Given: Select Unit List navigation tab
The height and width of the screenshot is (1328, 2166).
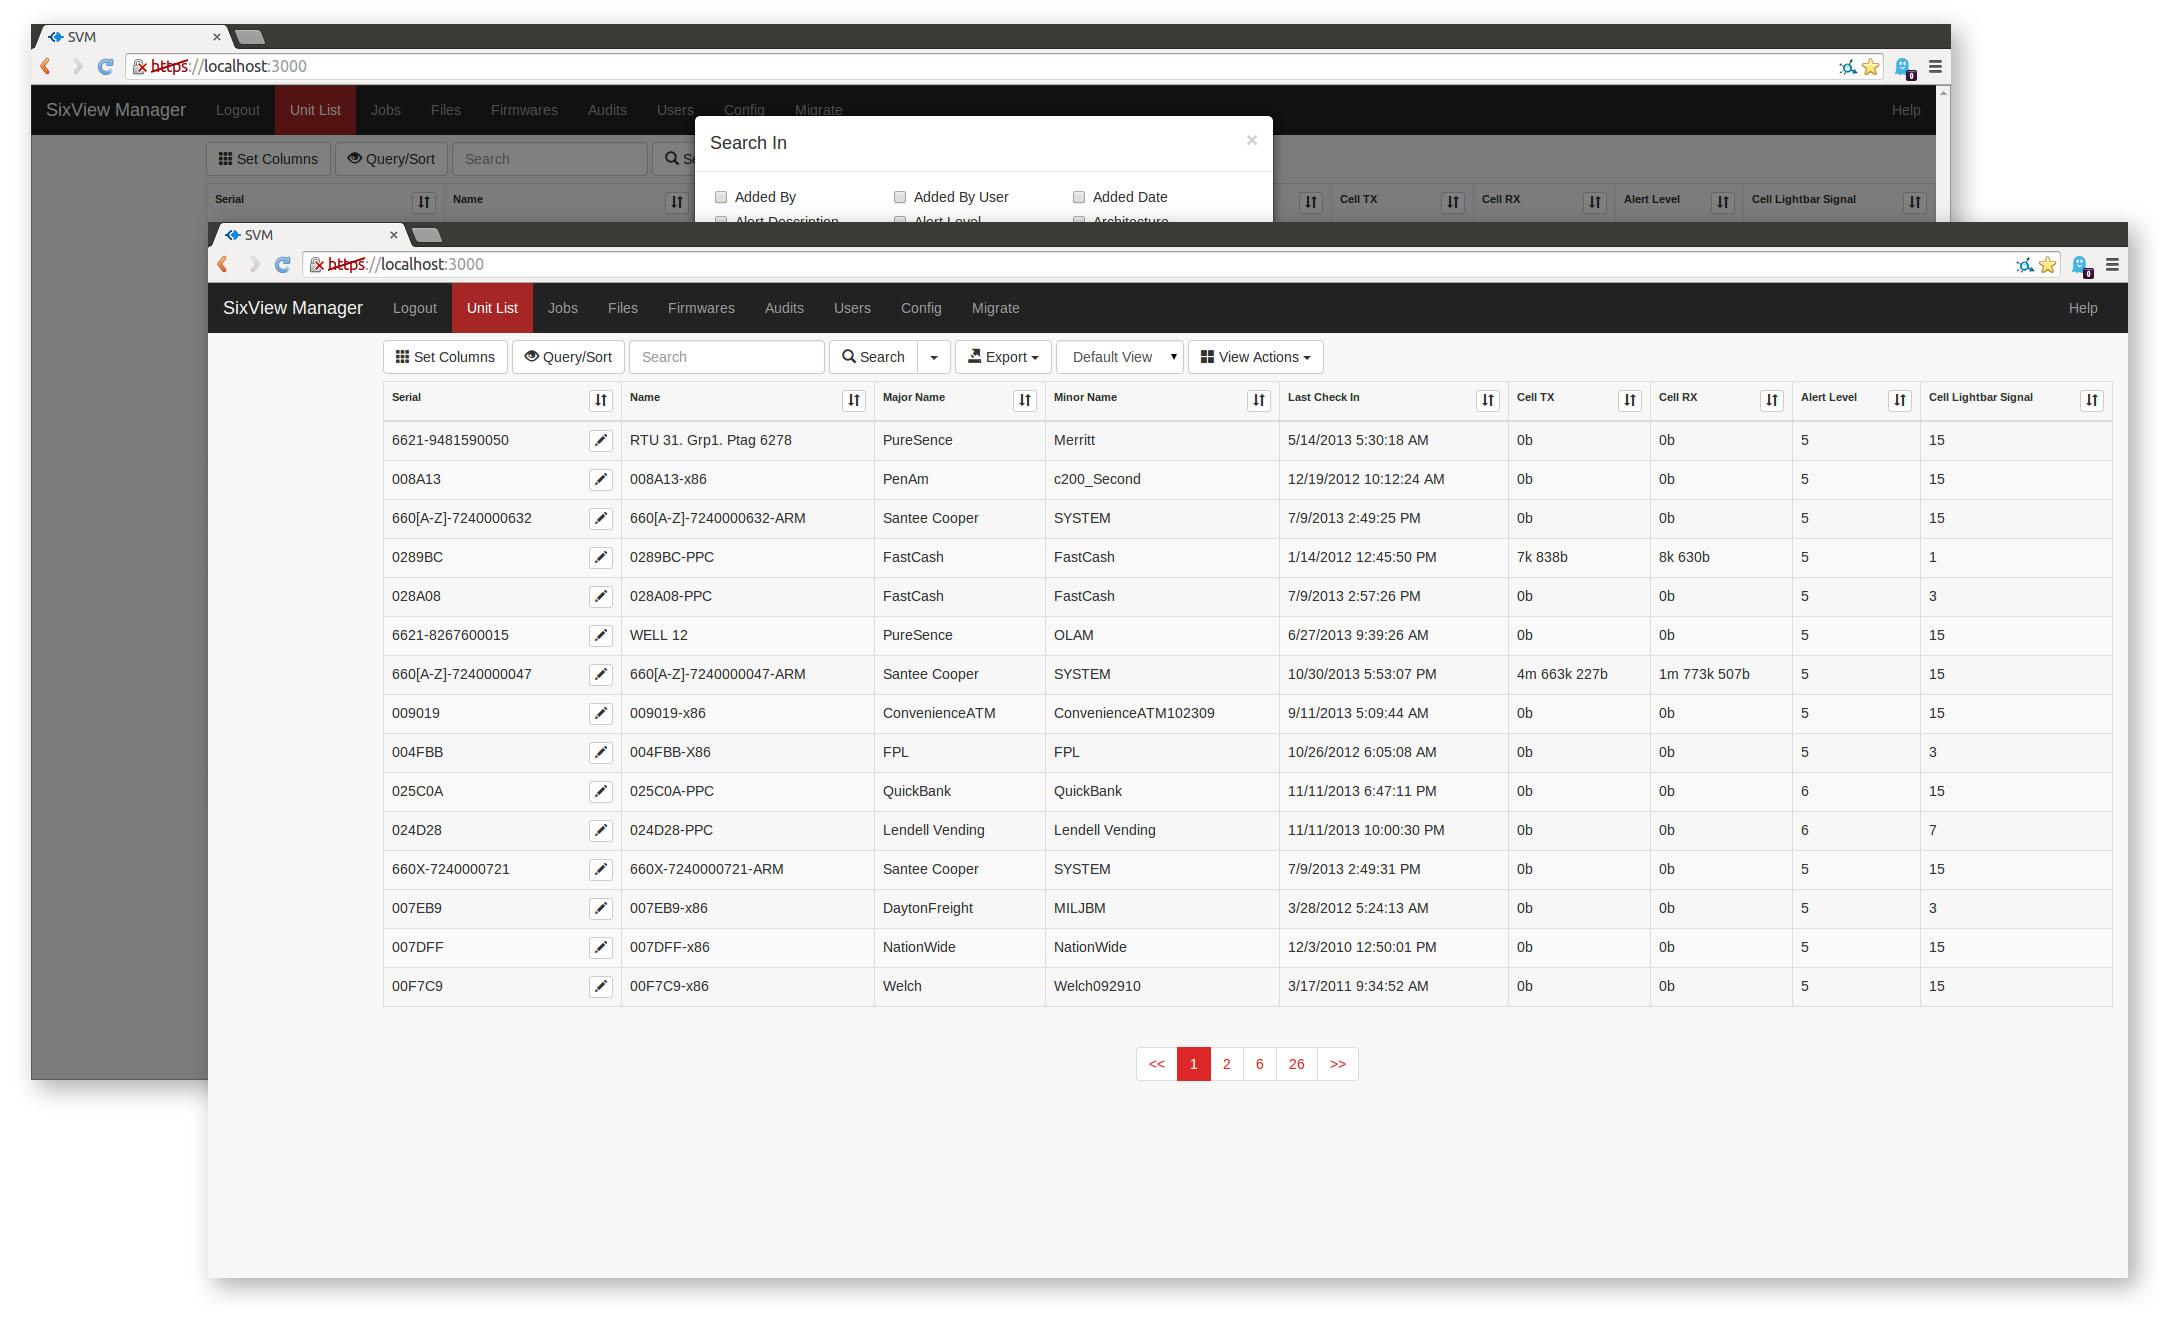Looking at the screenshot, I should point(492,308).
